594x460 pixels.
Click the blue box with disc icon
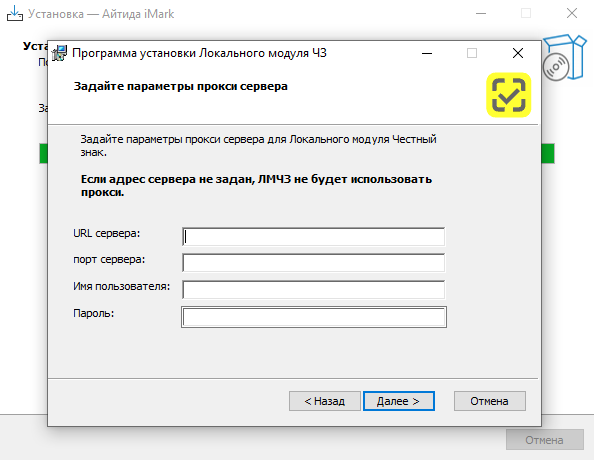click(x=564, y=58)
